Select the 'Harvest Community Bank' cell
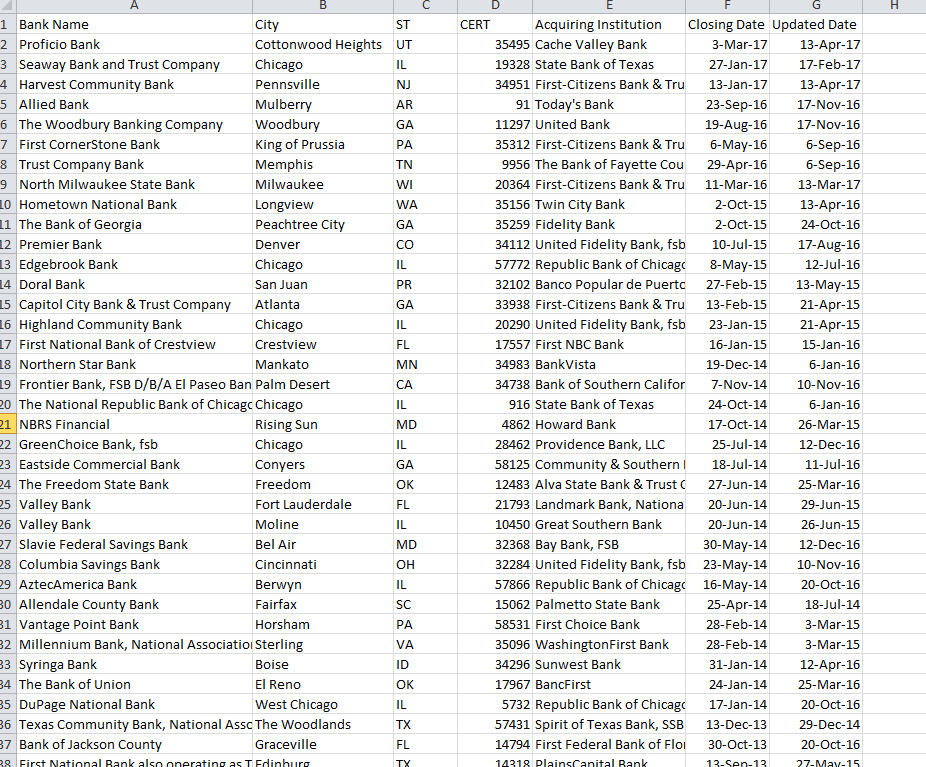The width and height of the screenshot is (926, 767). 134,85
